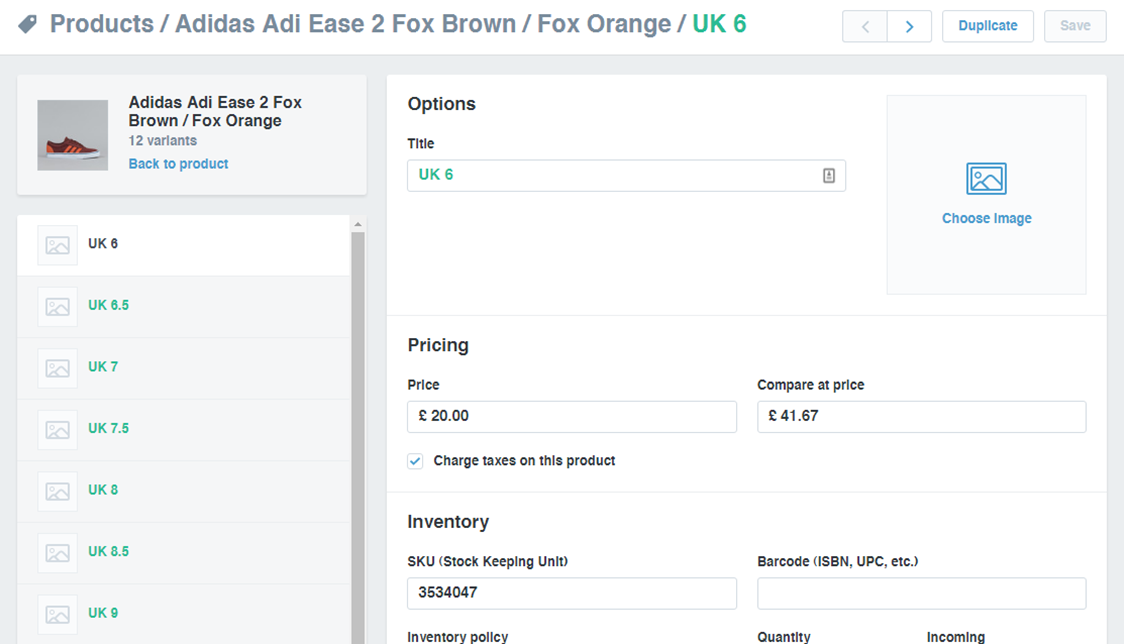Click image placeholder icon for UK 8

pyautogui.click(x=57, y=492)
